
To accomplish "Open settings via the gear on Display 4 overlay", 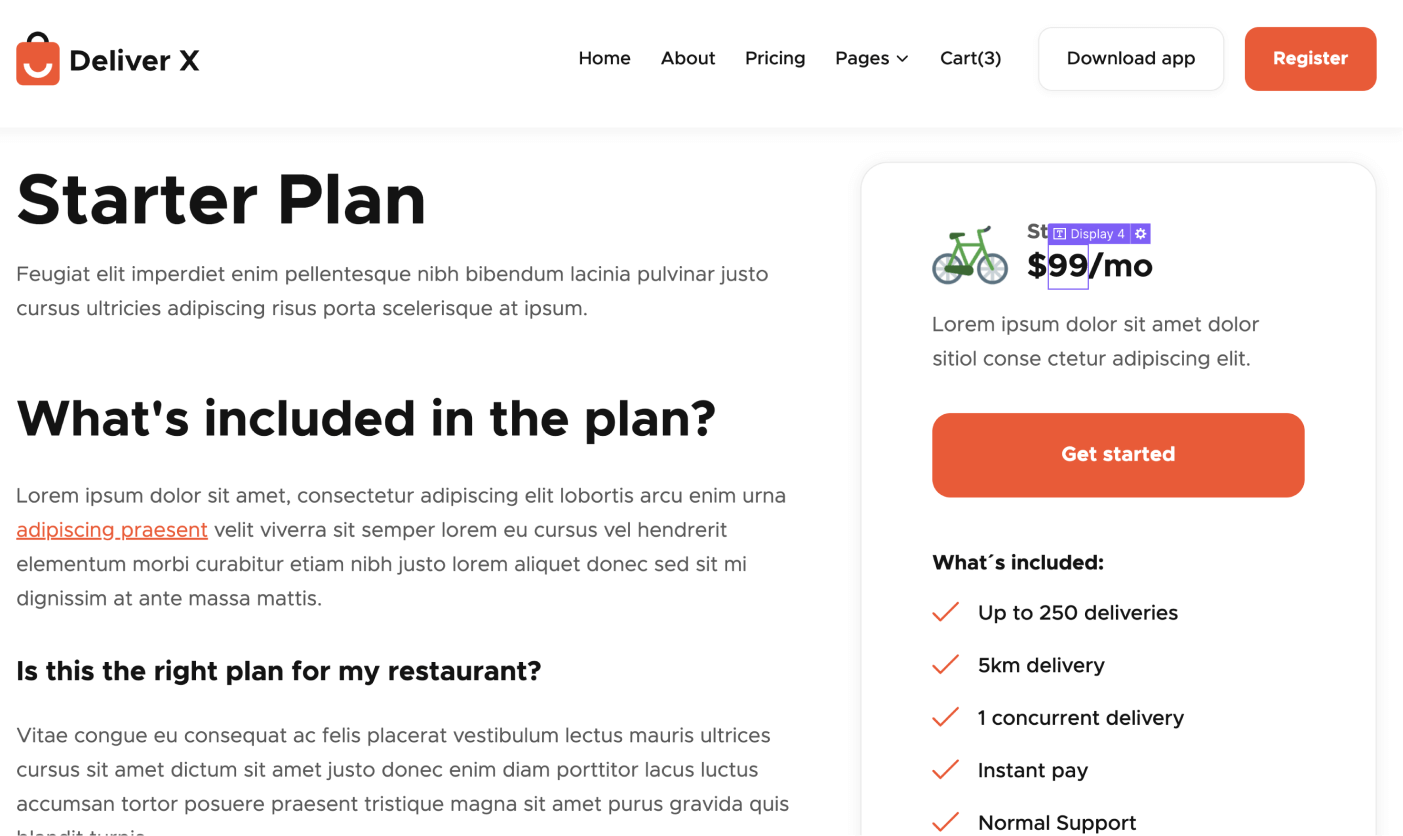I will 1141,233.
